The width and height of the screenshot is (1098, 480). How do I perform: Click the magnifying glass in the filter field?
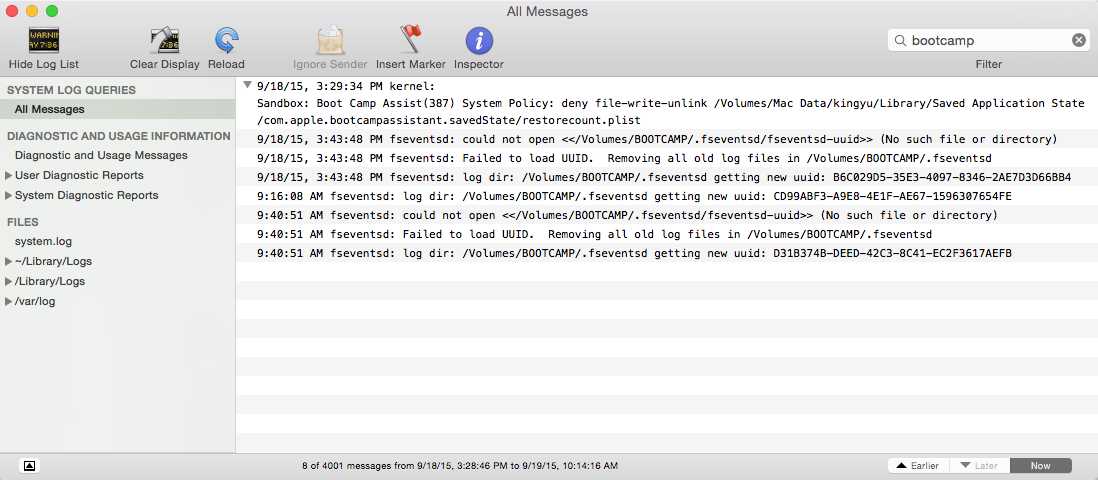tap(901, 41)
